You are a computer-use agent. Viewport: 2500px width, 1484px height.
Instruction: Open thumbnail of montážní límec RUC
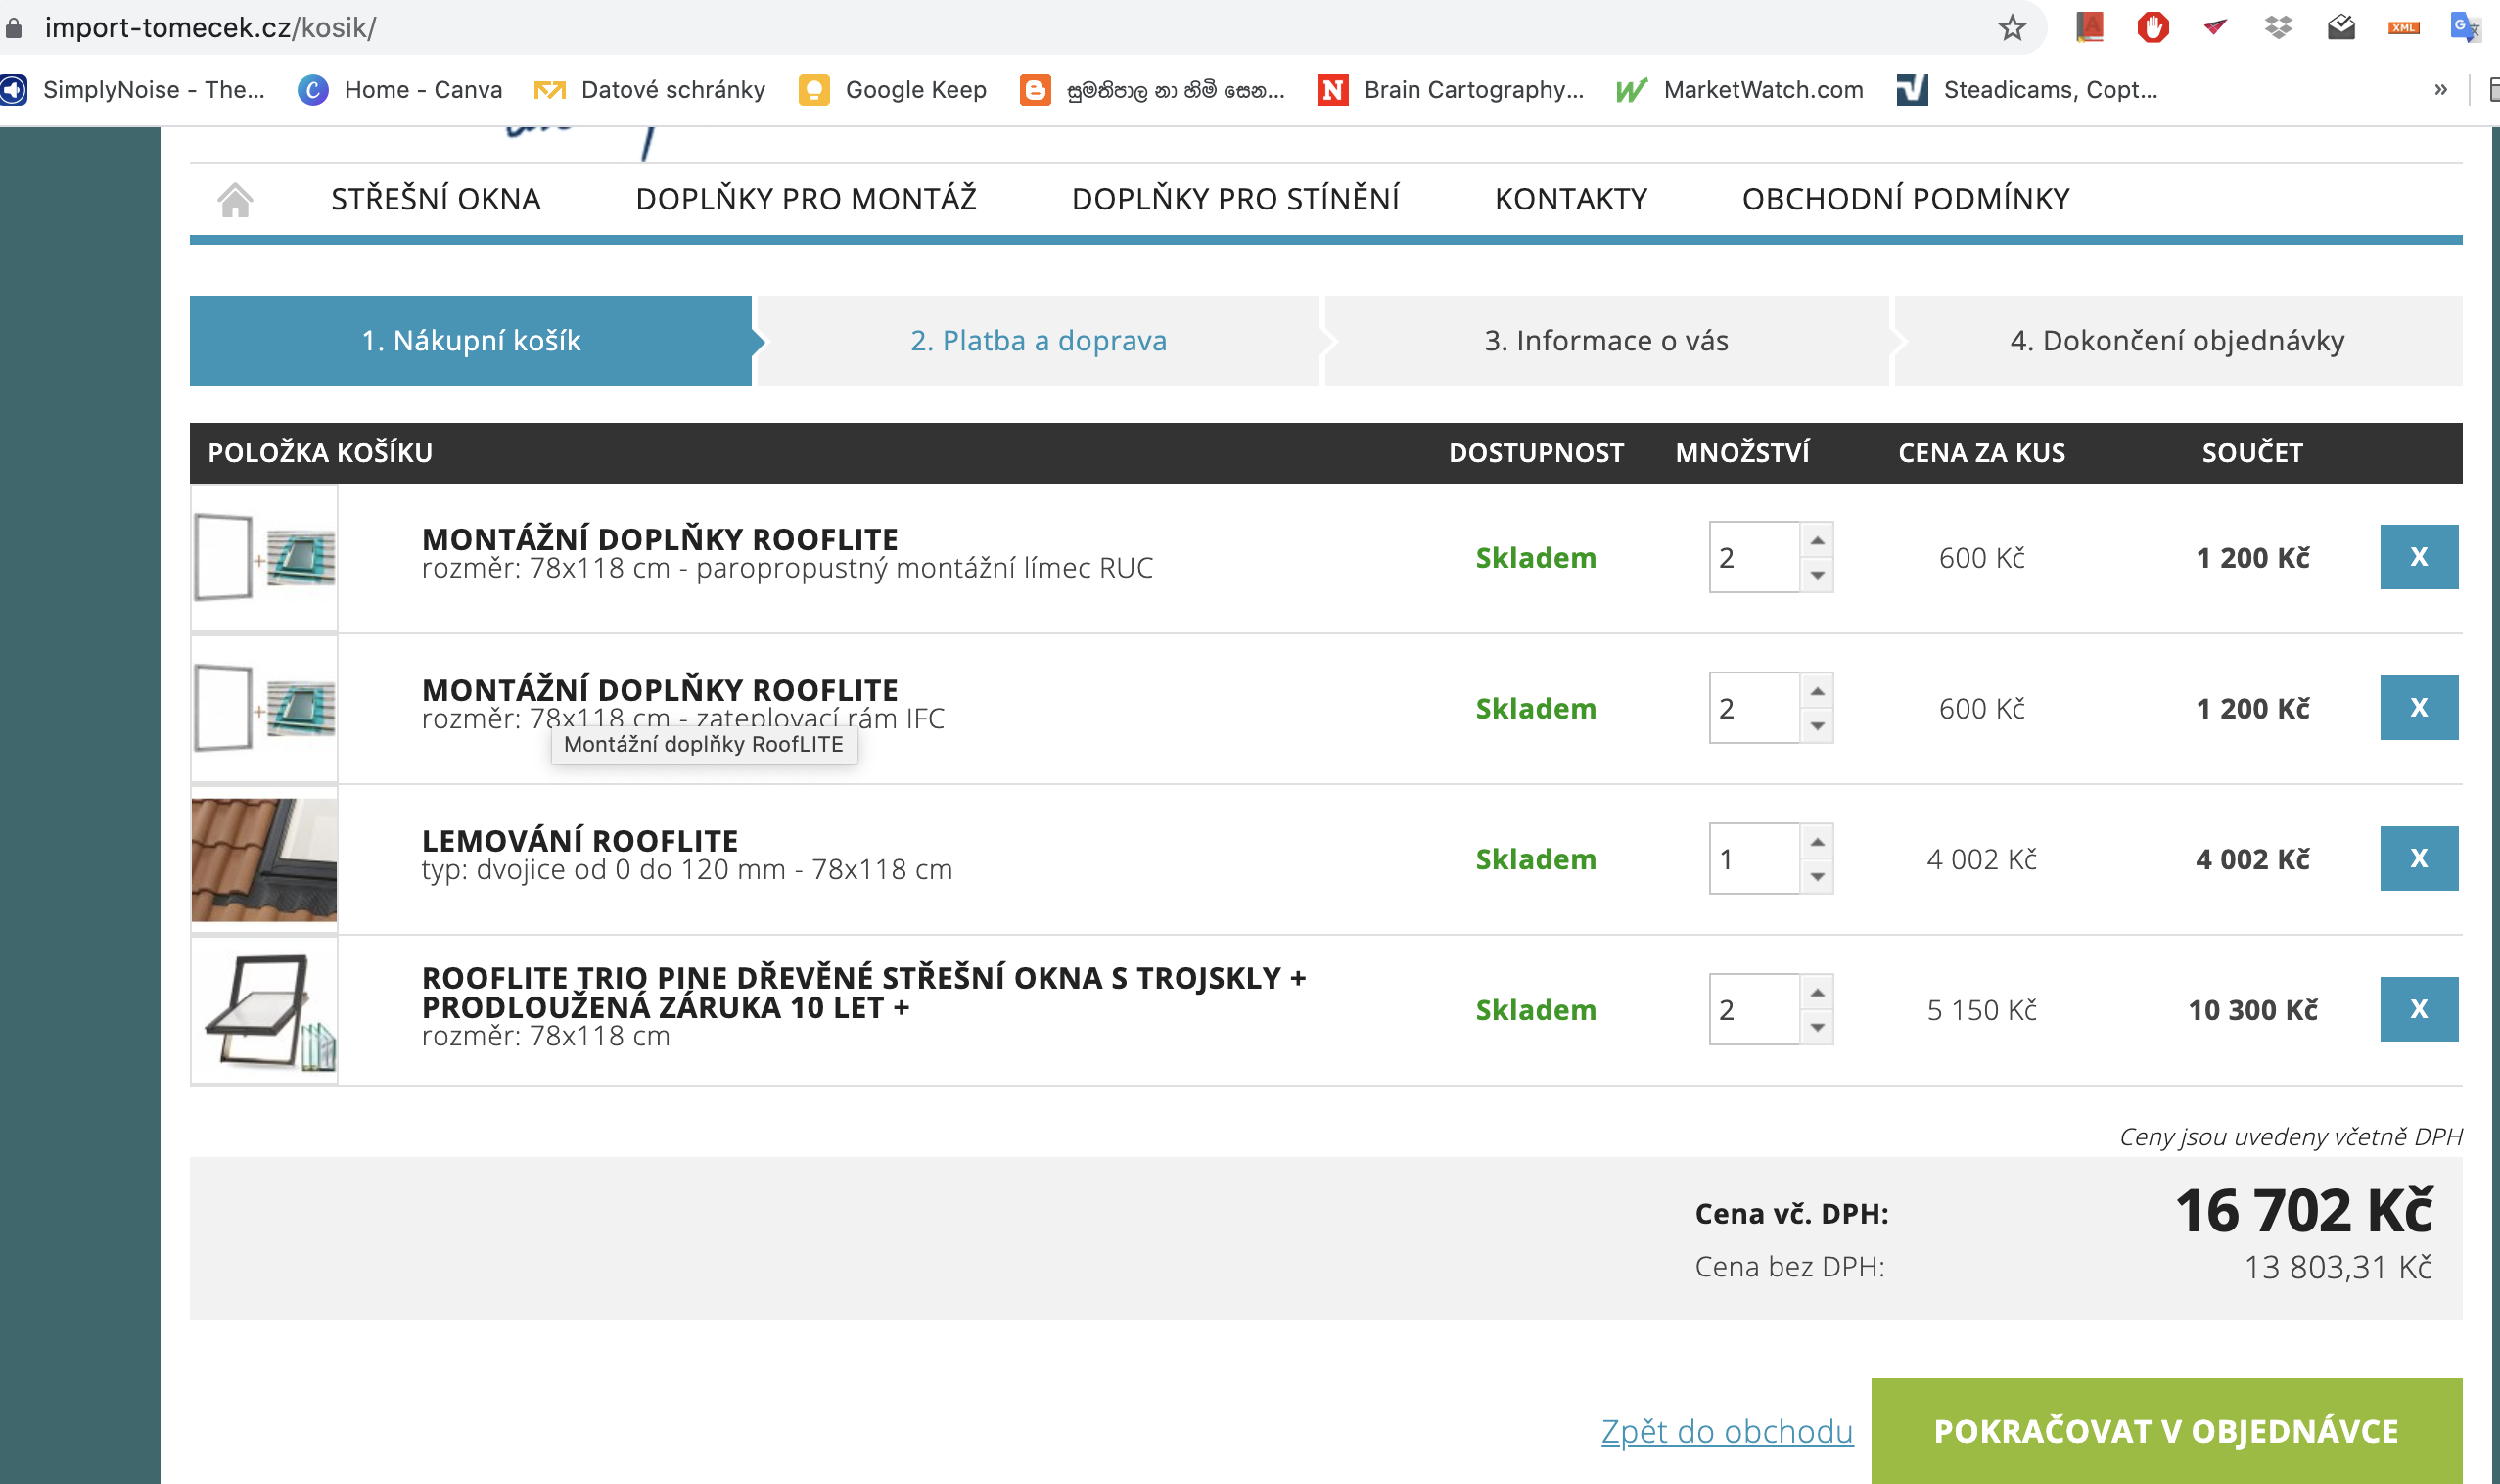(264, 557)
